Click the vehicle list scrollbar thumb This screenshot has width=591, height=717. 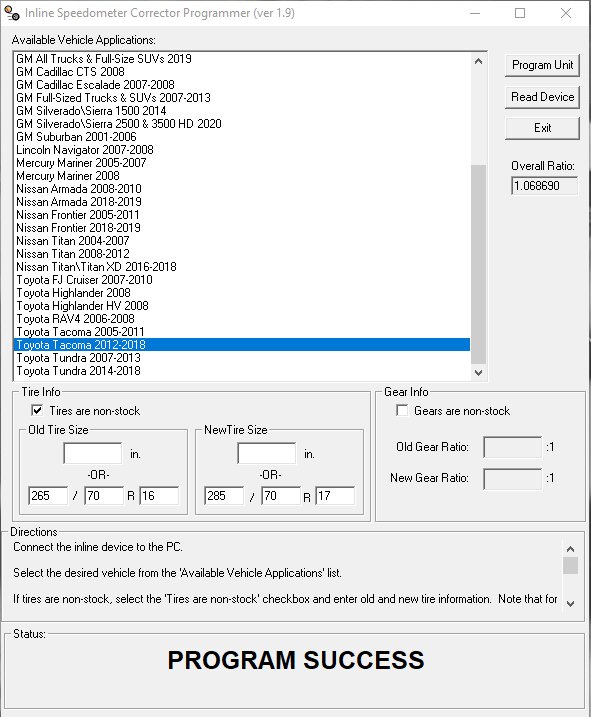point(478,264)
